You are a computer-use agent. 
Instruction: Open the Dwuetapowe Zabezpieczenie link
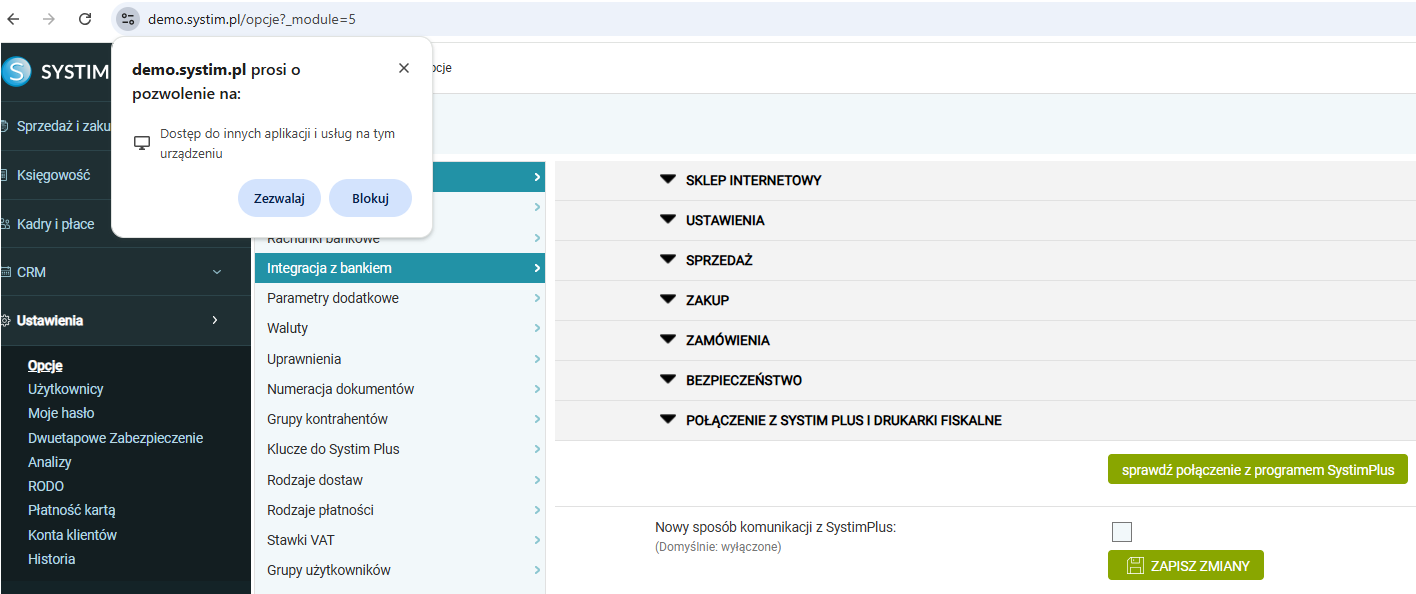pyautogui.click(x=115, y=438)
